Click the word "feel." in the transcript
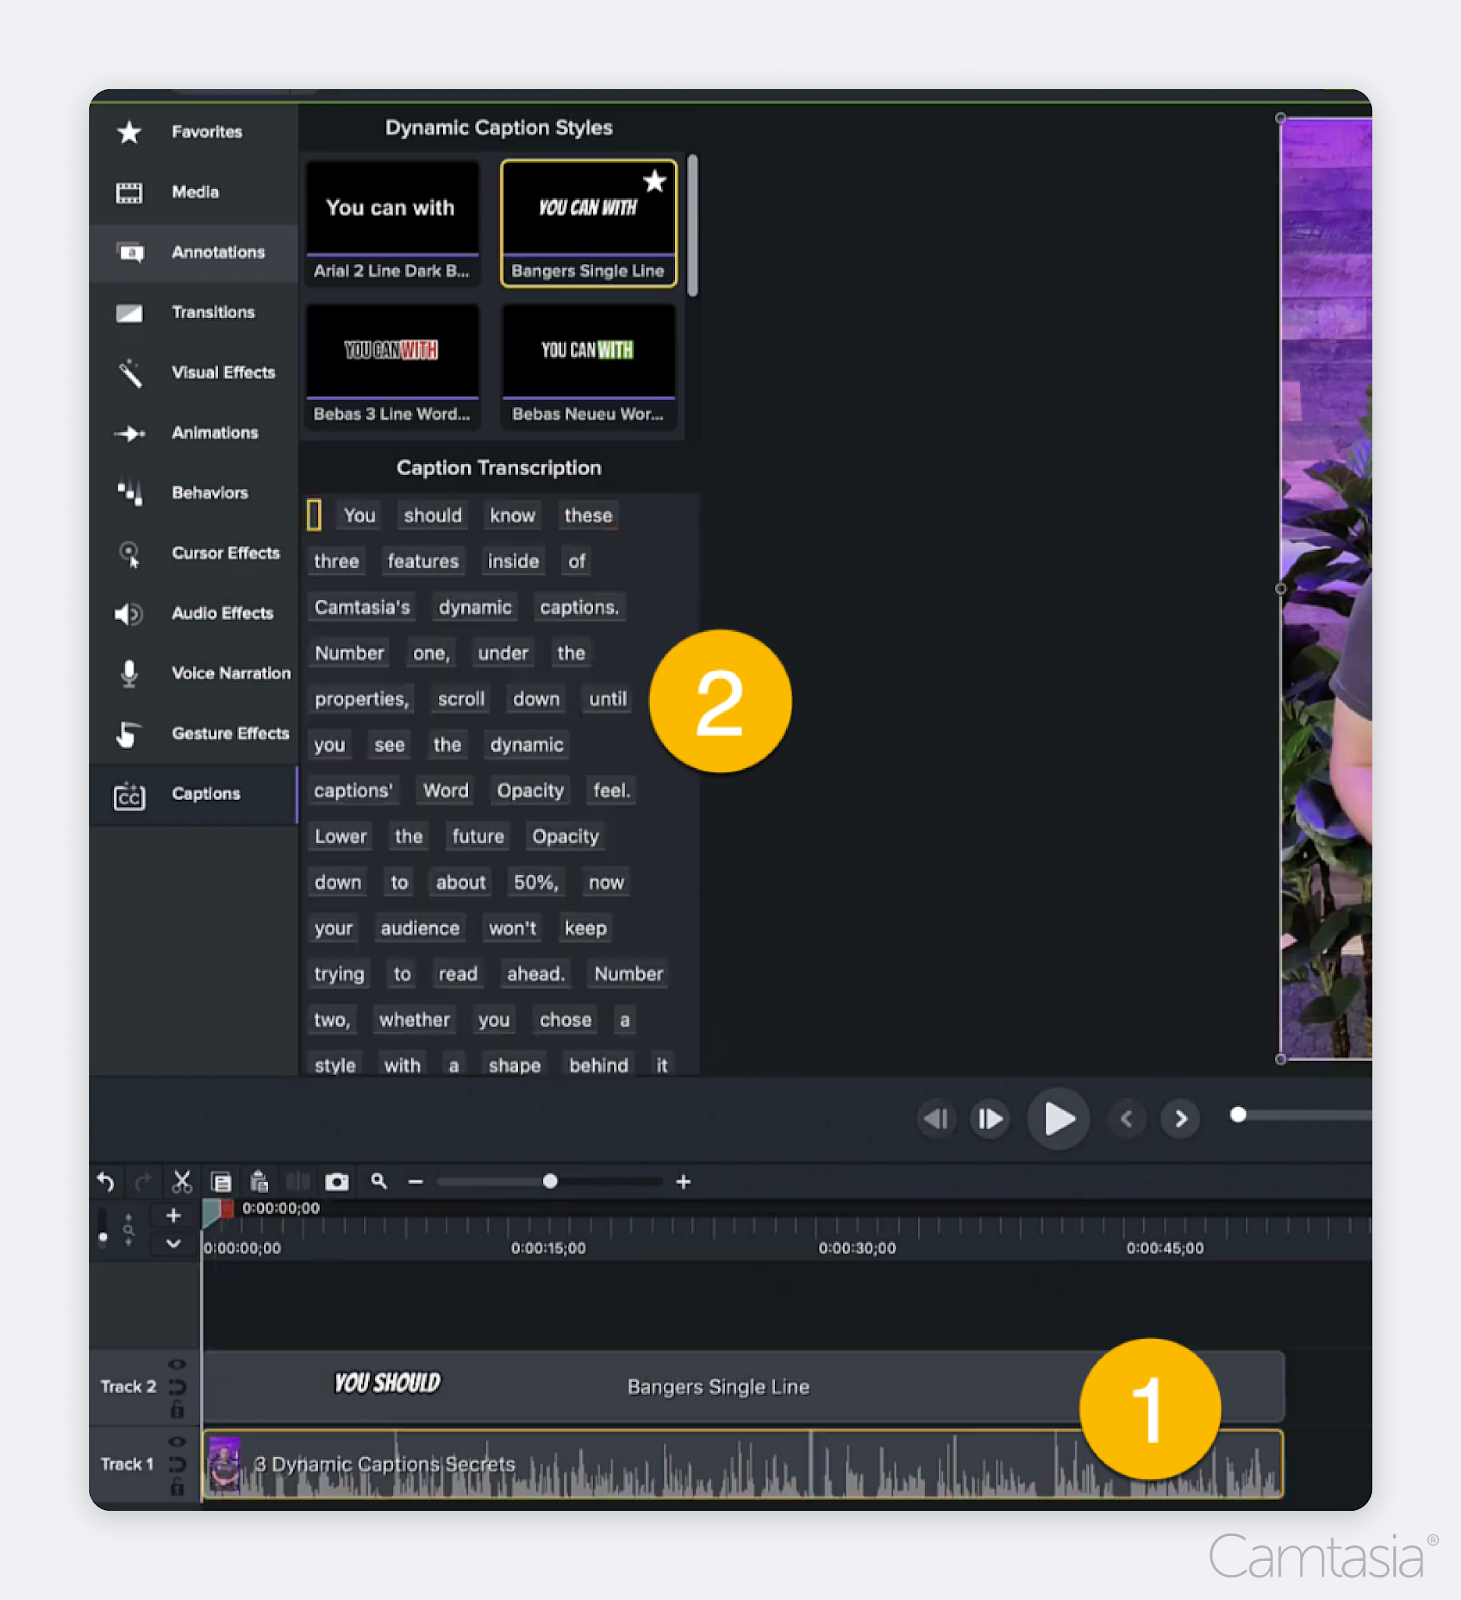The image size is (1461, 1600). click(x=612, y=790)
